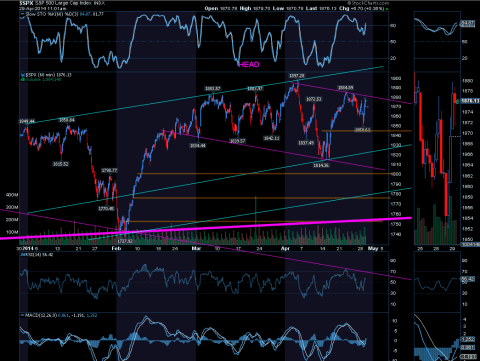Click the High value in the header

point(261,8)
